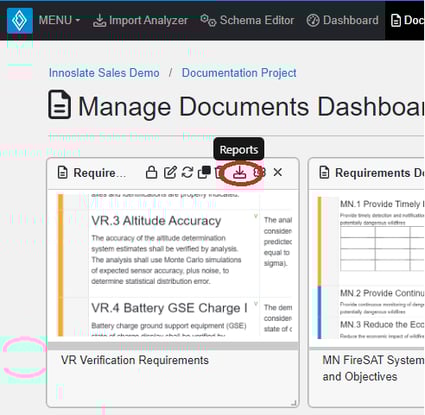
Task: Click the MN.3 Reduce the Eco... entry
Action: [382, 324]
